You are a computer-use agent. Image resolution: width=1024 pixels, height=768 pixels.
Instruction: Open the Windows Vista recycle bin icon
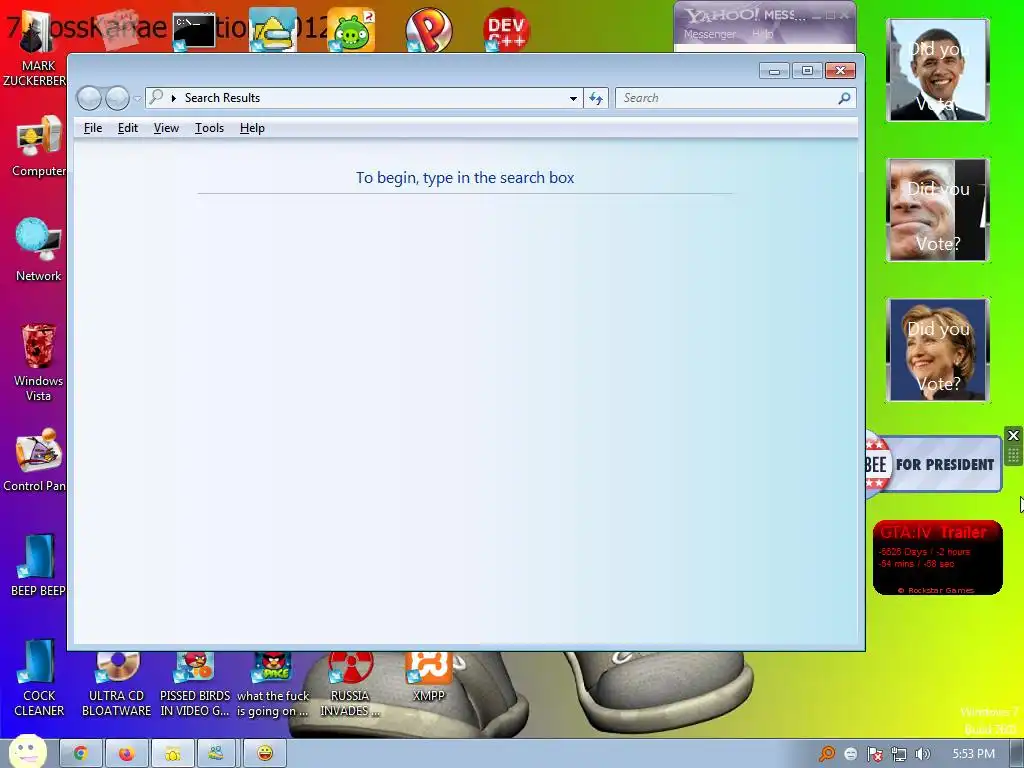(x=38, y=362)
